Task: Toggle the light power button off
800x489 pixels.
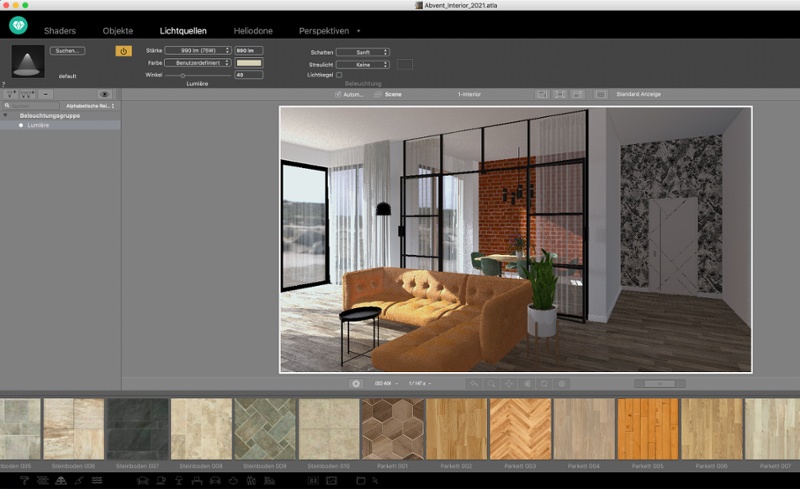Action: pyautogui.click(x=123, y=51)
